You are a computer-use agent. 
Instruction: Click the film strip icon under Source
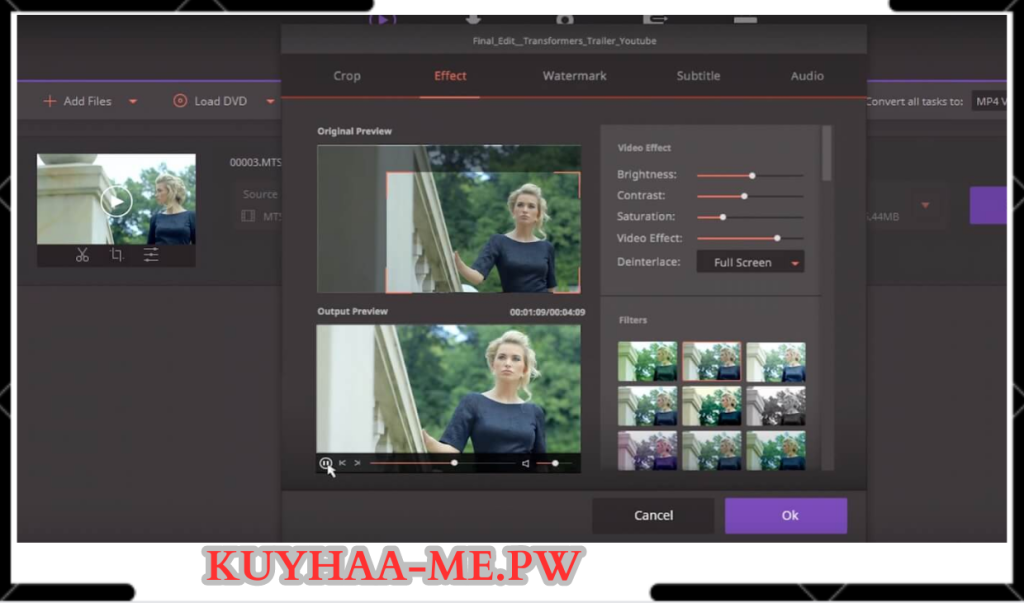(248, 216)
